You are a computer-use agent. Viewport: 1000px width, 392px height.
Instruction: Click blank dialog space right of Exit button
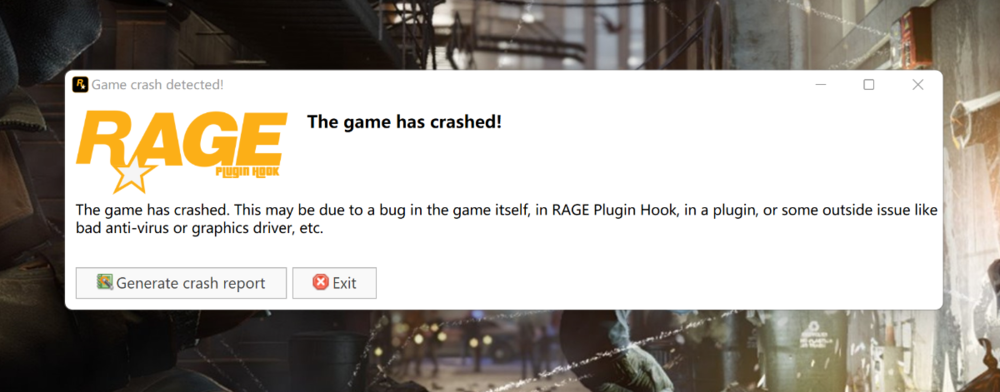(657, 283)
